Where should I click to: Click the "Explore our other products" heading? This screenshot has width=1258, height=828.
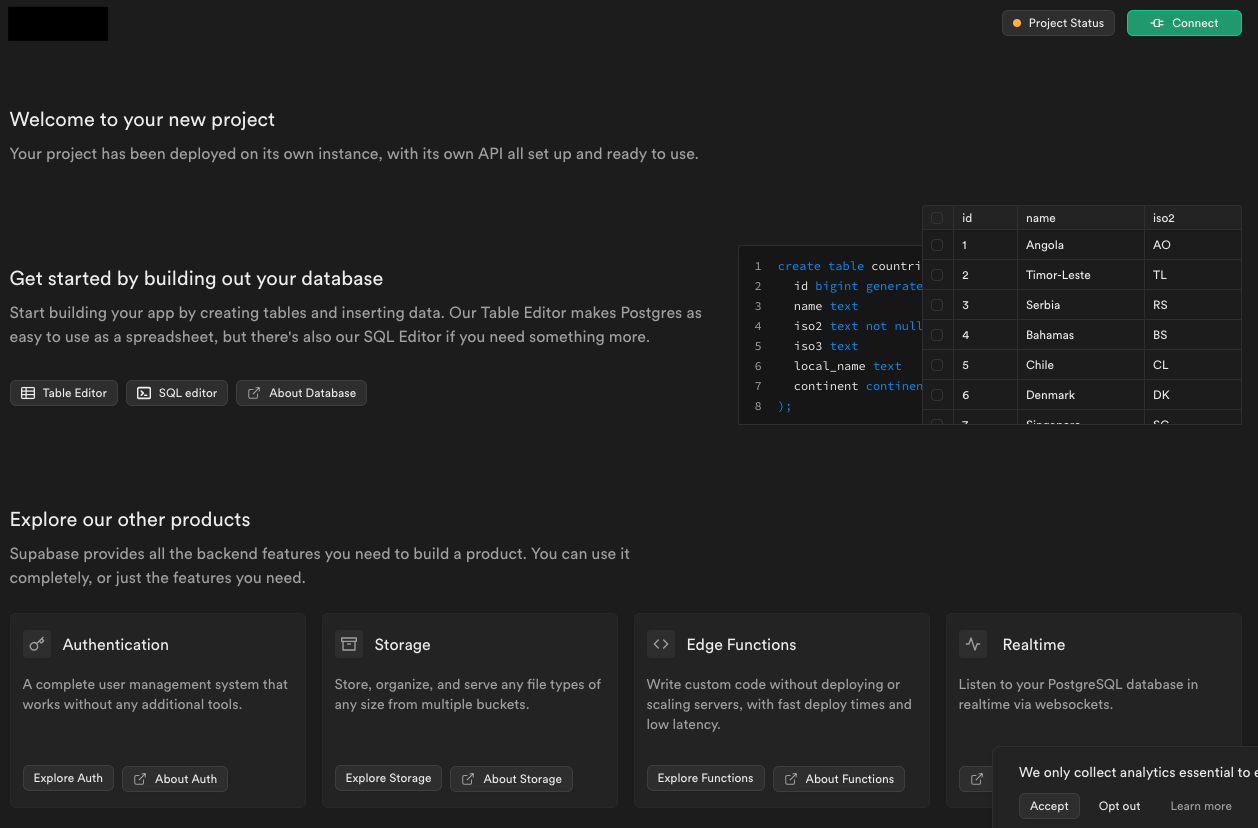[130, 519]
